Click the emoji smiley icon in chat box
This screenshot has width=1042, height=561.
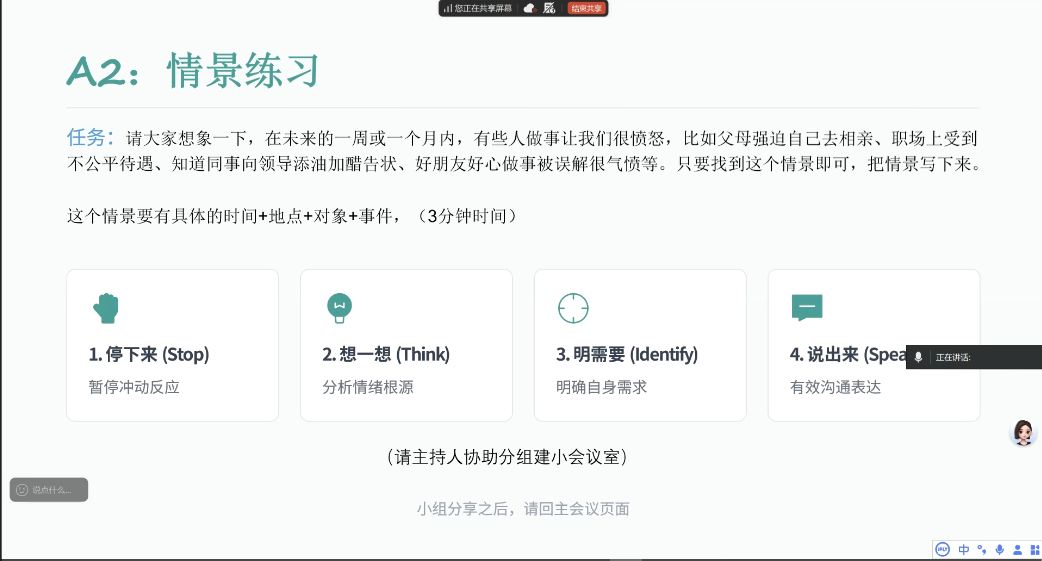coord(22,490)
